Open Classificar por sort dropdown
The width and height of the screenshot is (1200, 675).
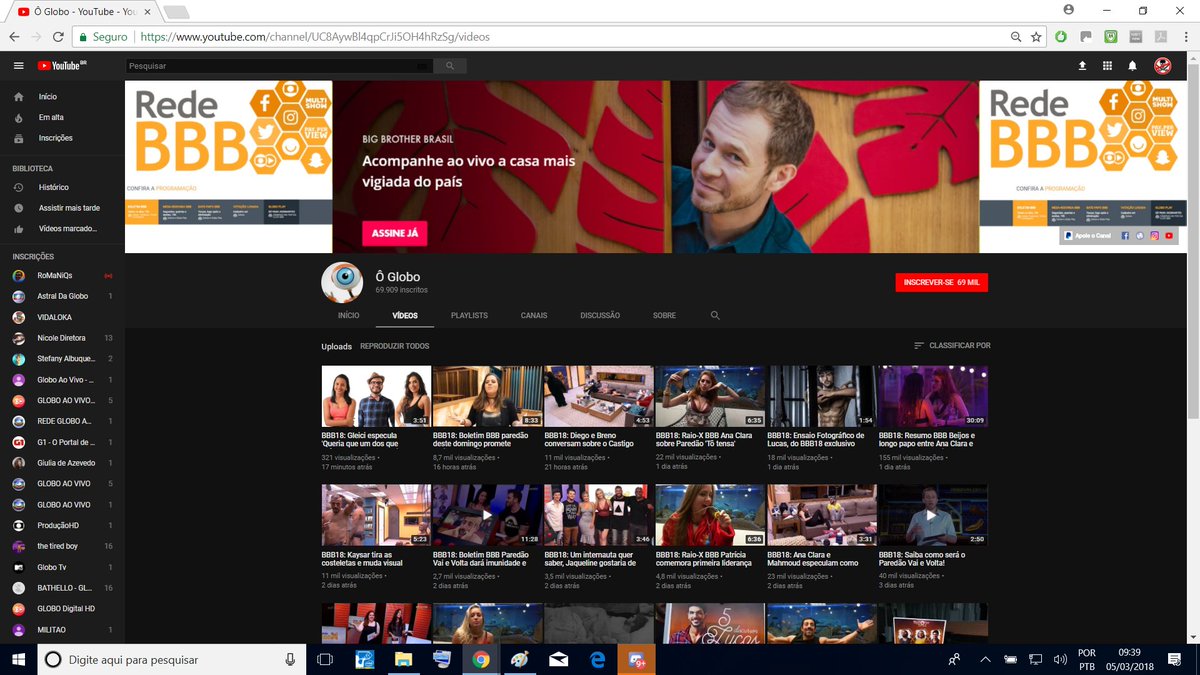click(x=952, y=346)
